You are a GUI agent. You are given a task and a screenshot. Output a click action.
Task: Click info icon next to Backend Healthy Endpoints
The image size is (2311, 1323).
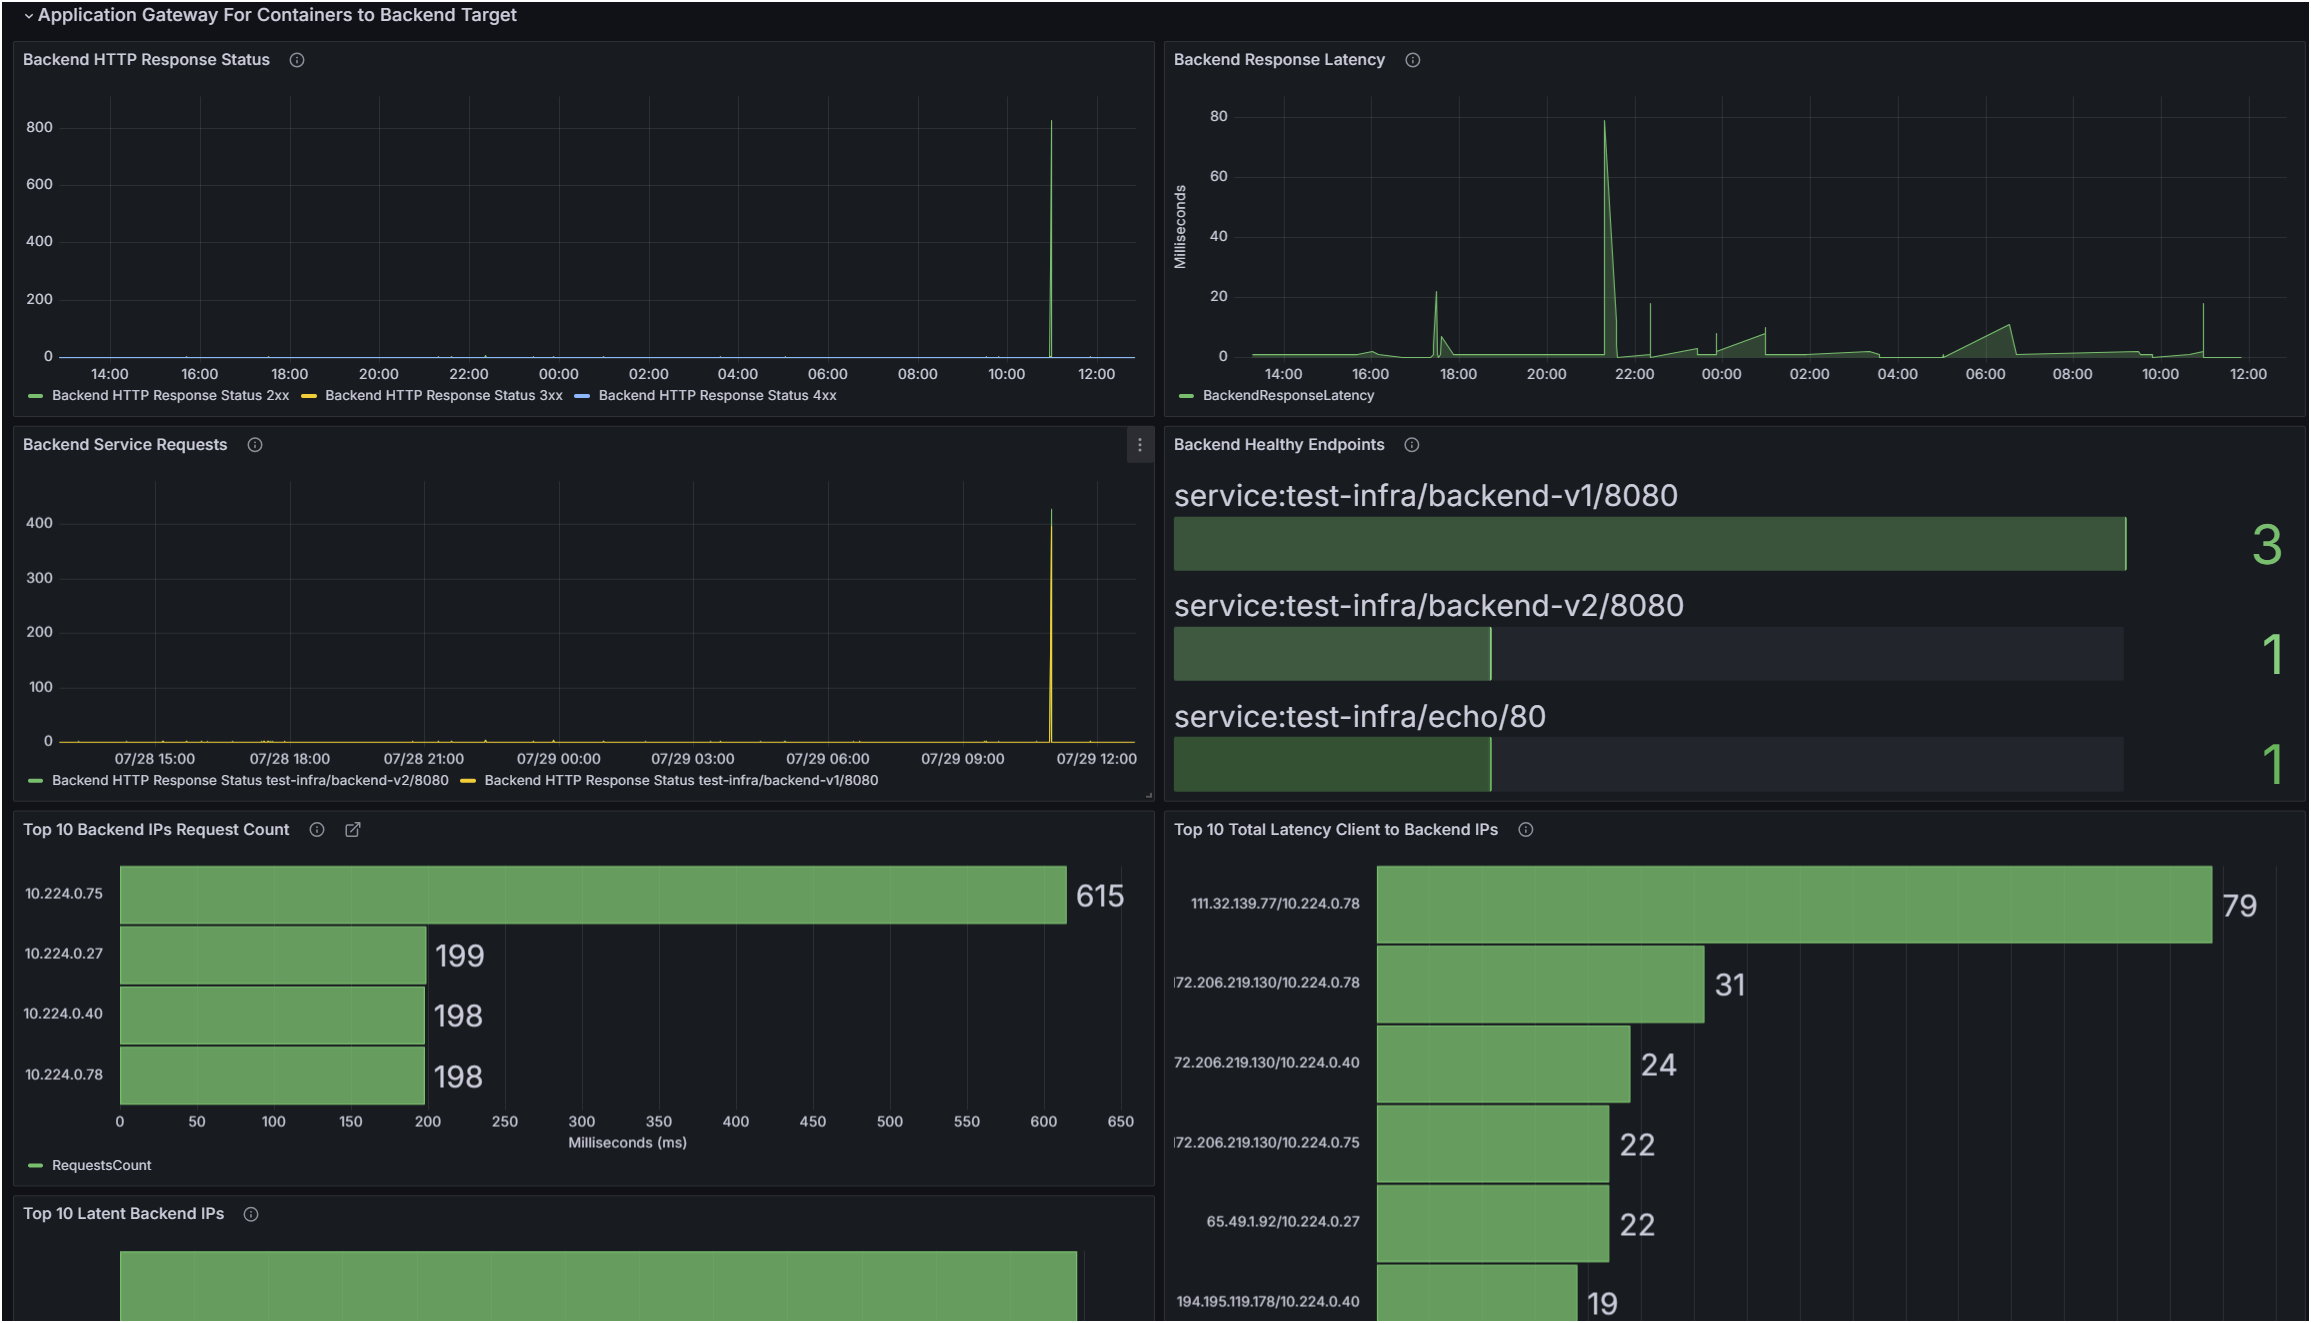point(1411,445)
